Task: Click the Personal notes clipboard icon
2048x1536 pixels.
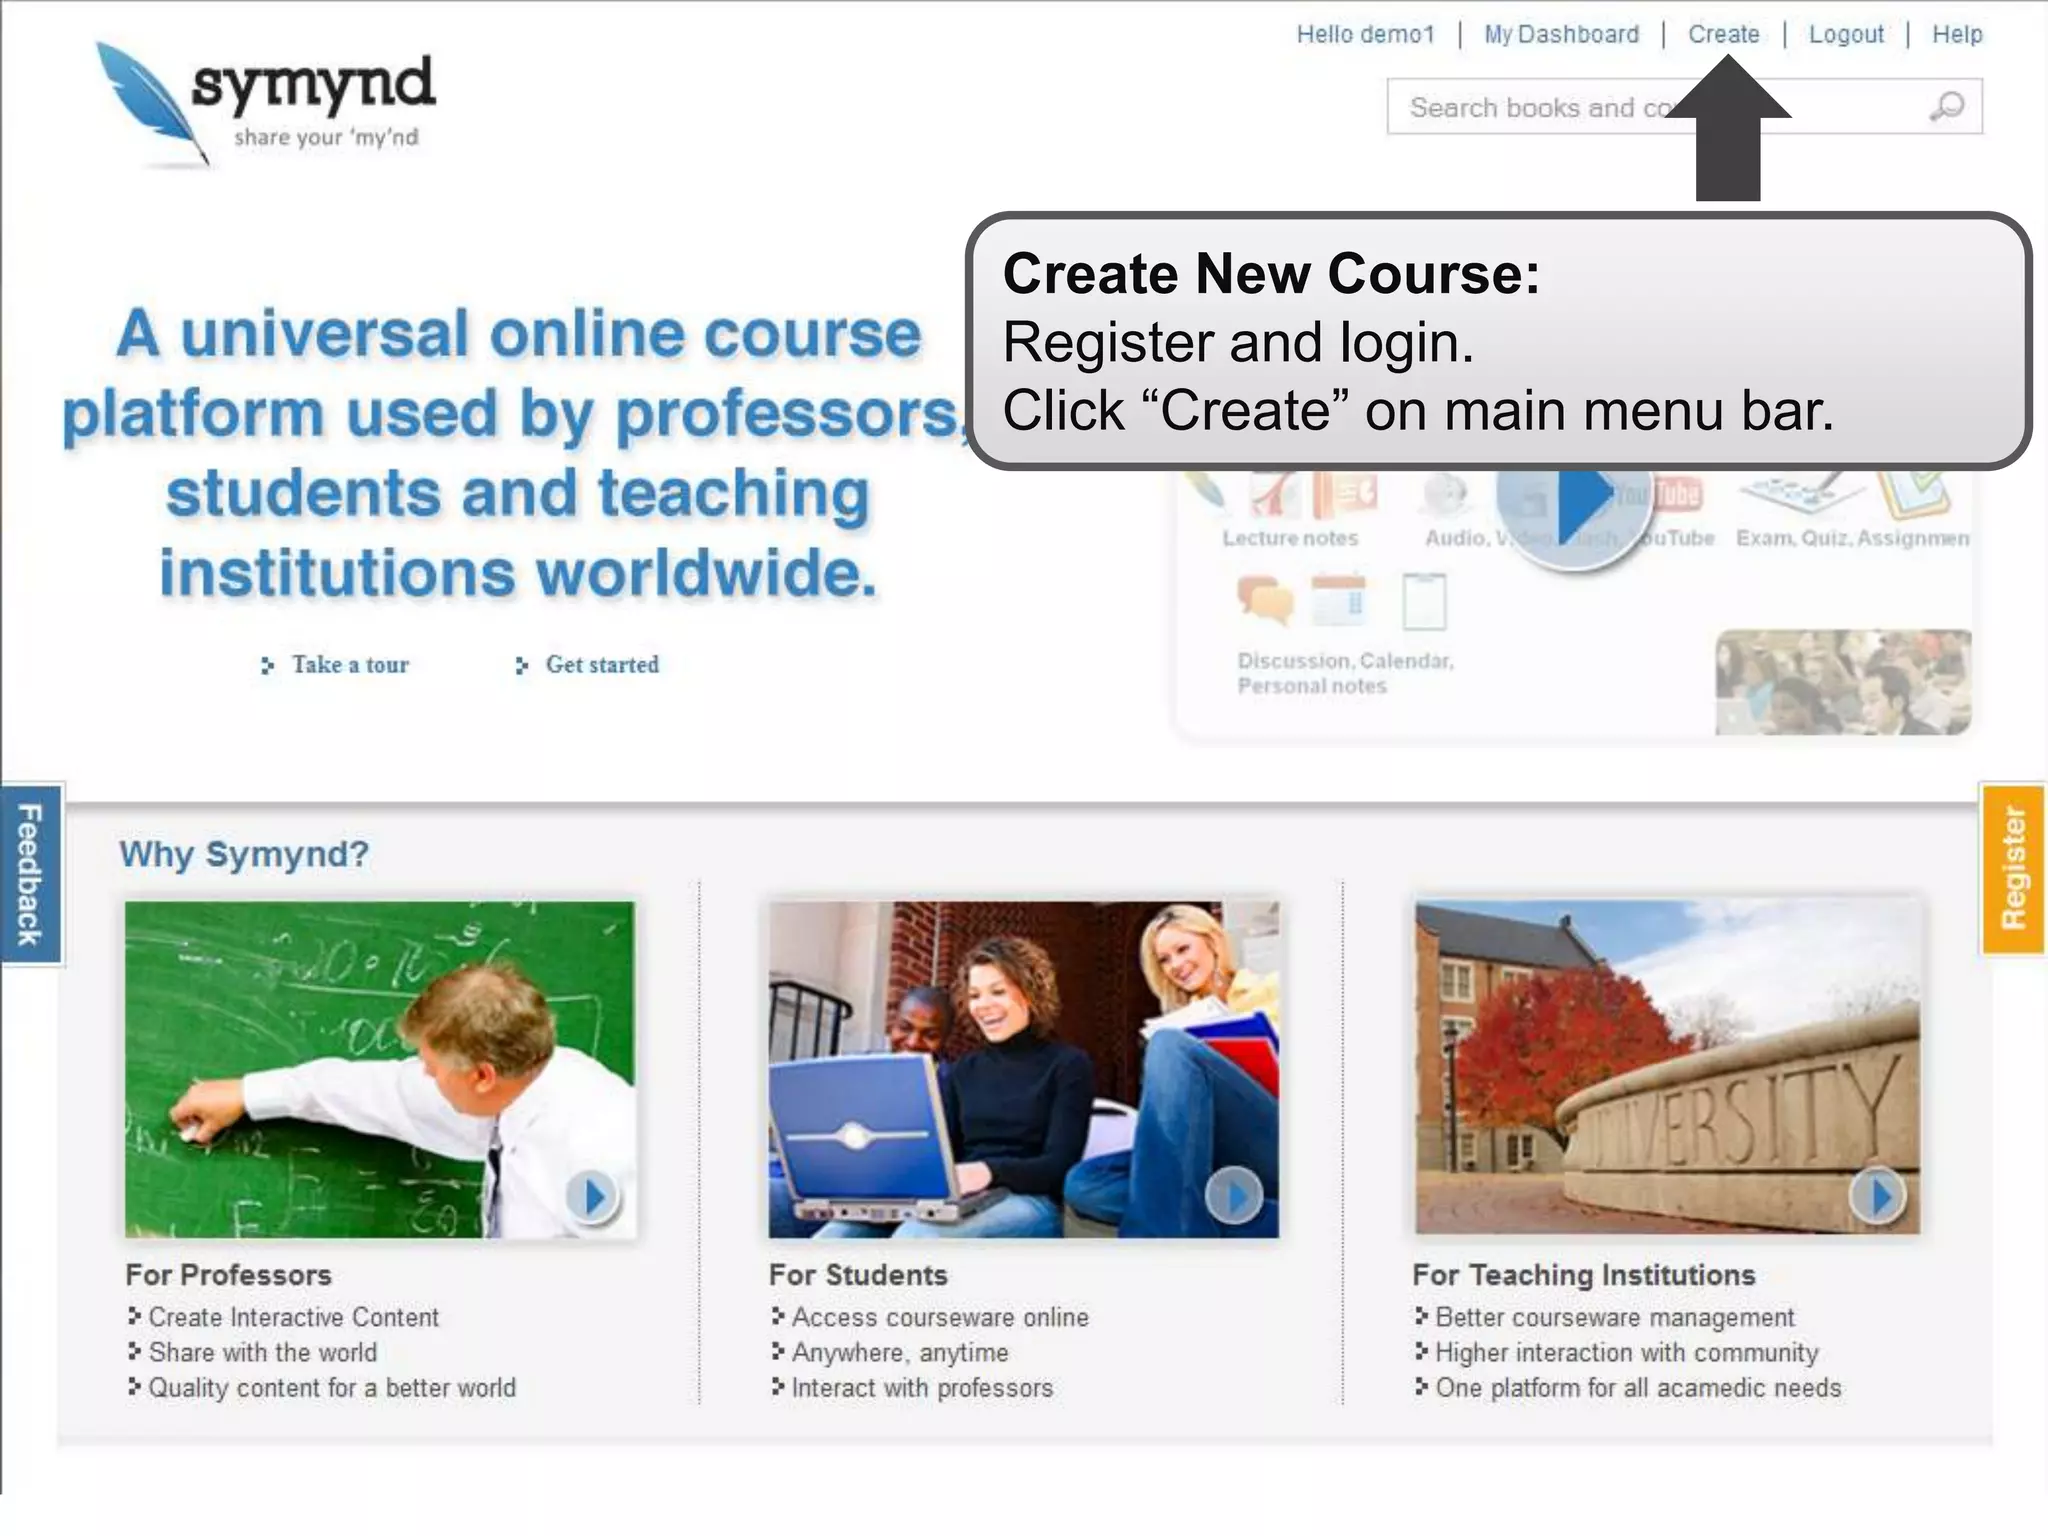Action: (1424, 601)
